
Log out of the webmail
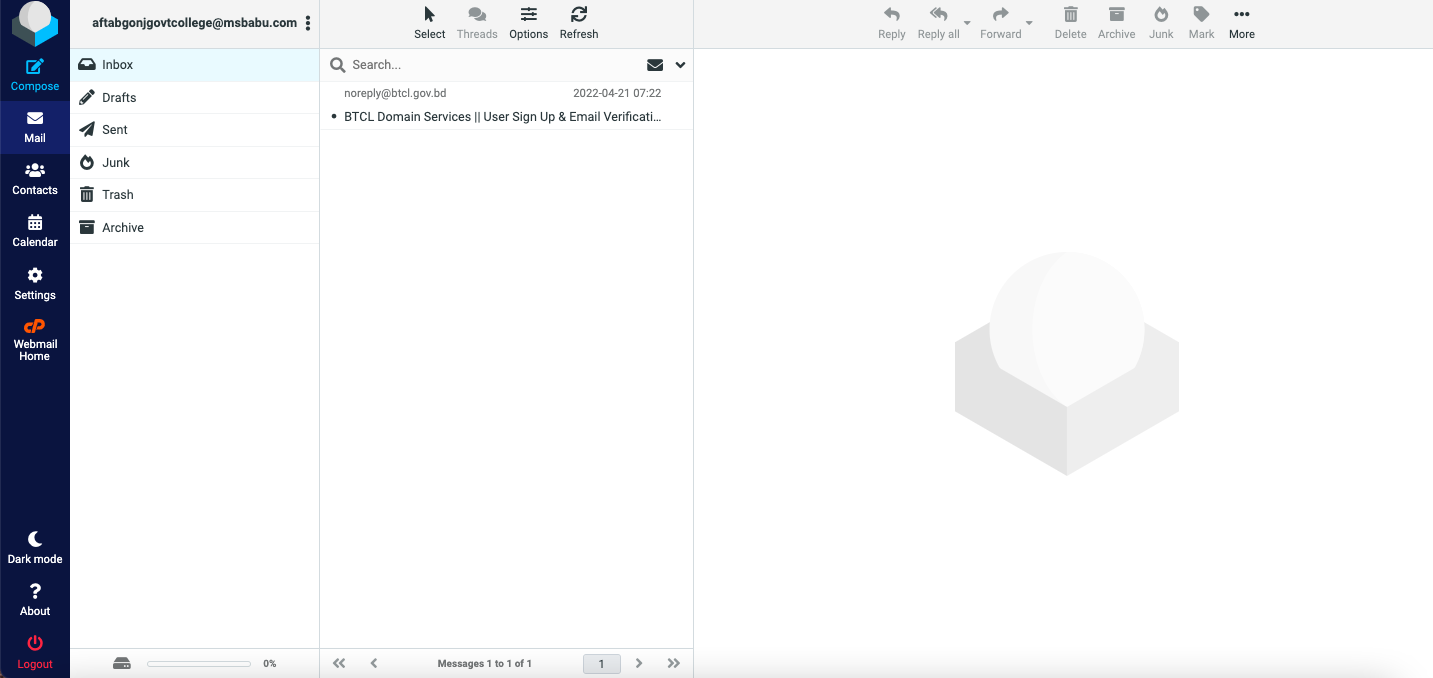[35, 652]
